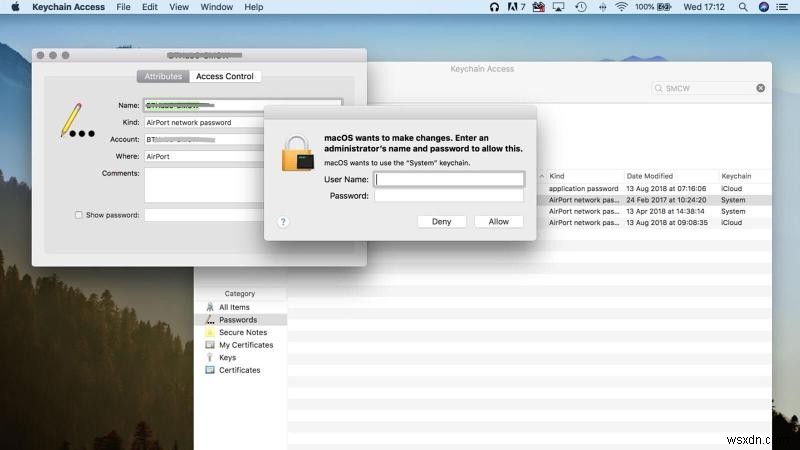Click the Adobe menu bar icon
This screenshot has width=800, height=450.
point(516,7)
